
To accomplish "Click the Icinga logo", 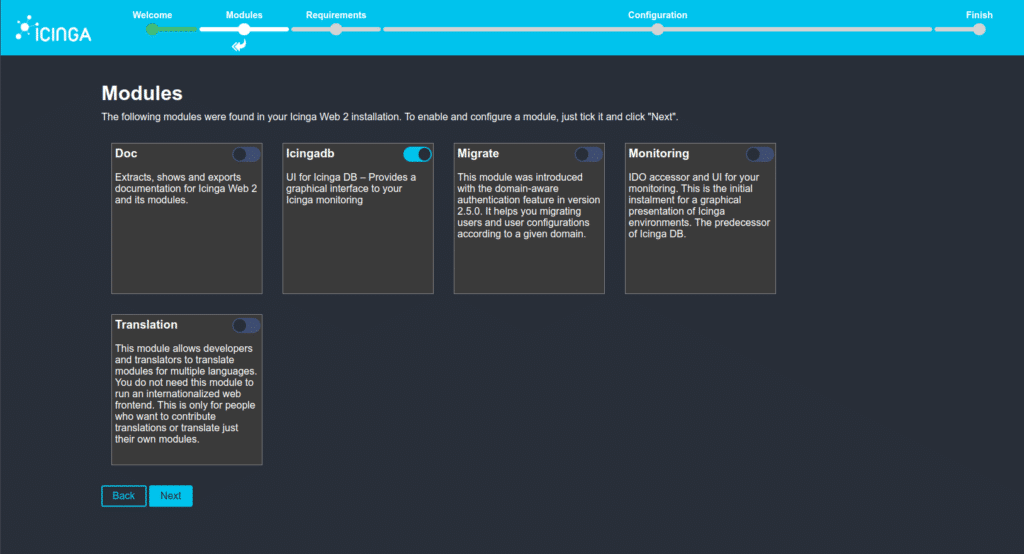I will tap(54, 29).
